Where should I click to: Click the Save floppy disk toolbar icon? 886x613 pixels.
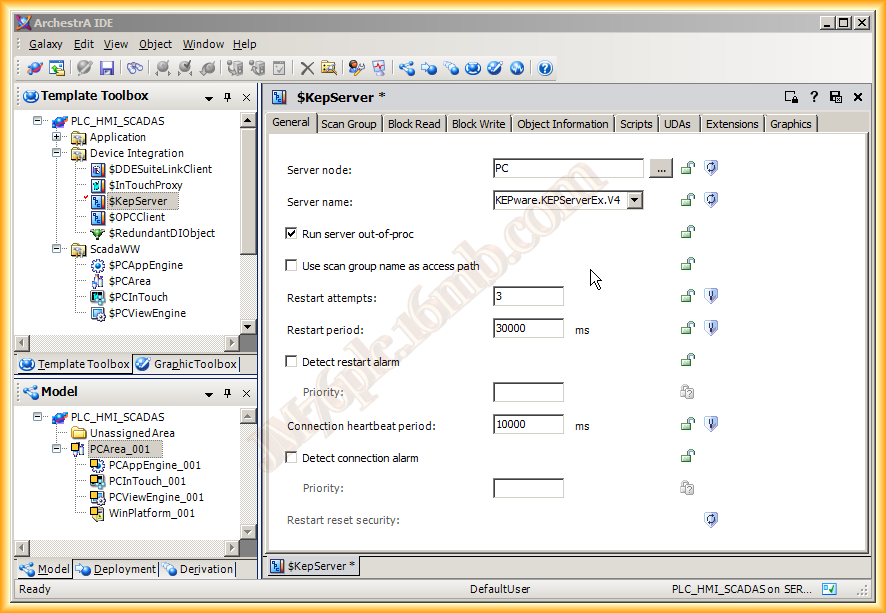point(107,68)
